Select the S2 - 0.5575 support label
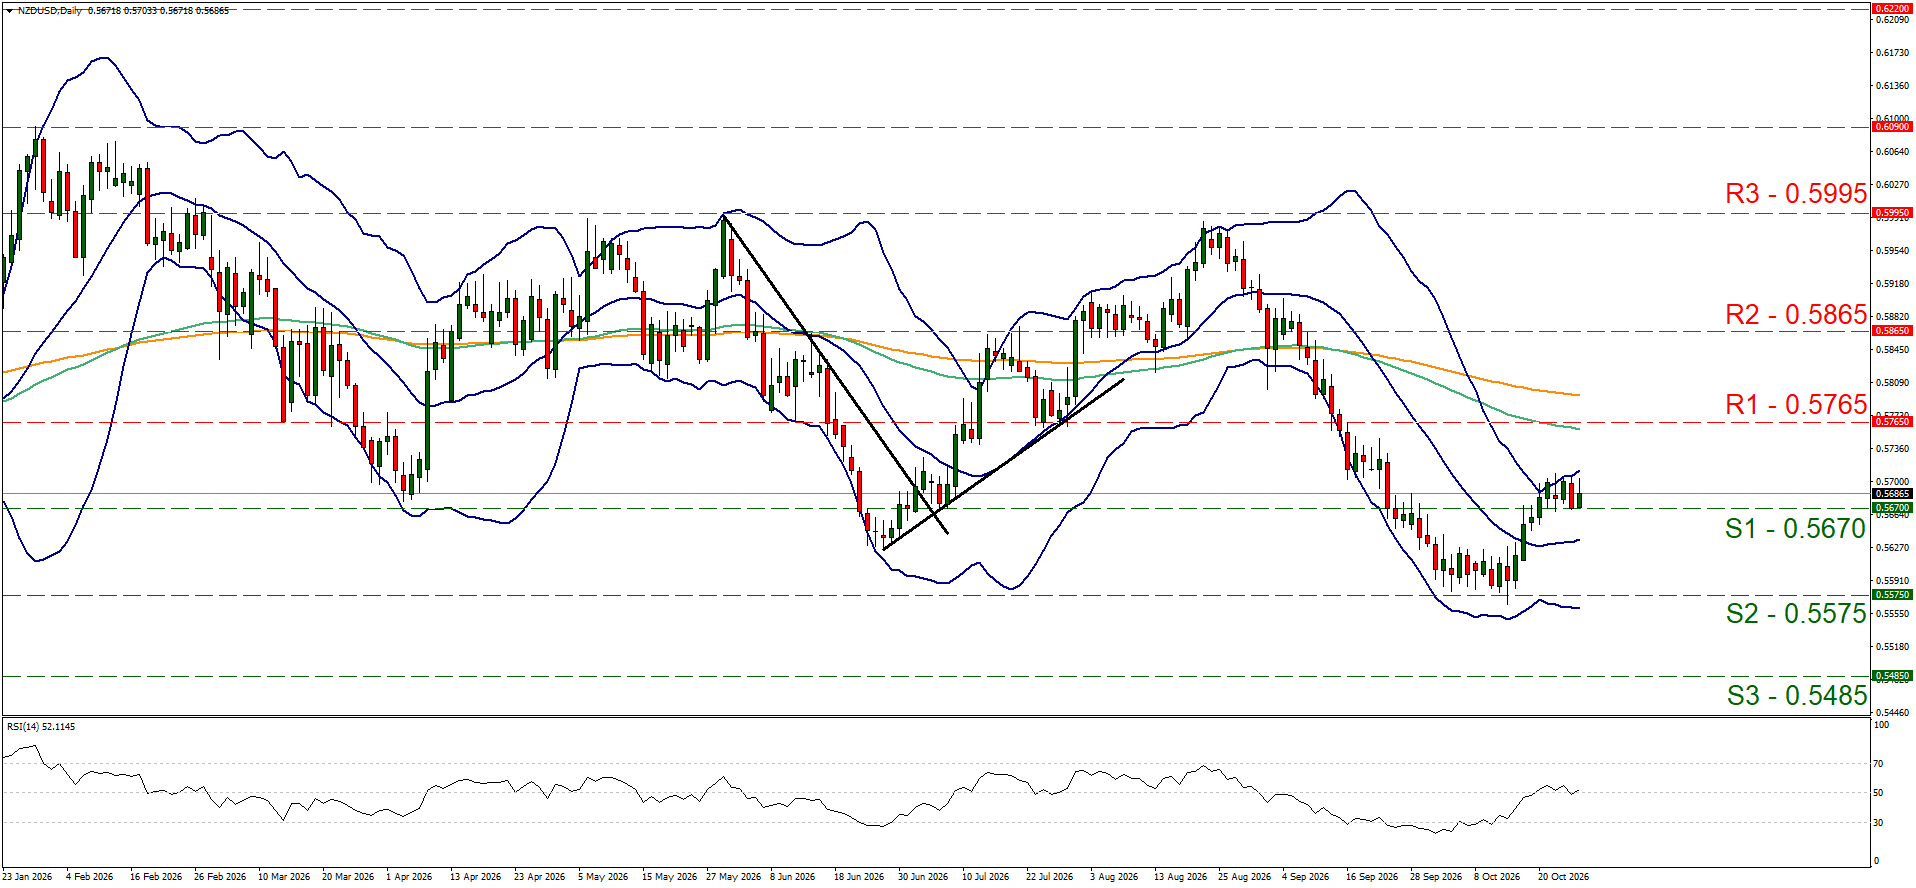1916x888 pixels. [1796, 614]
